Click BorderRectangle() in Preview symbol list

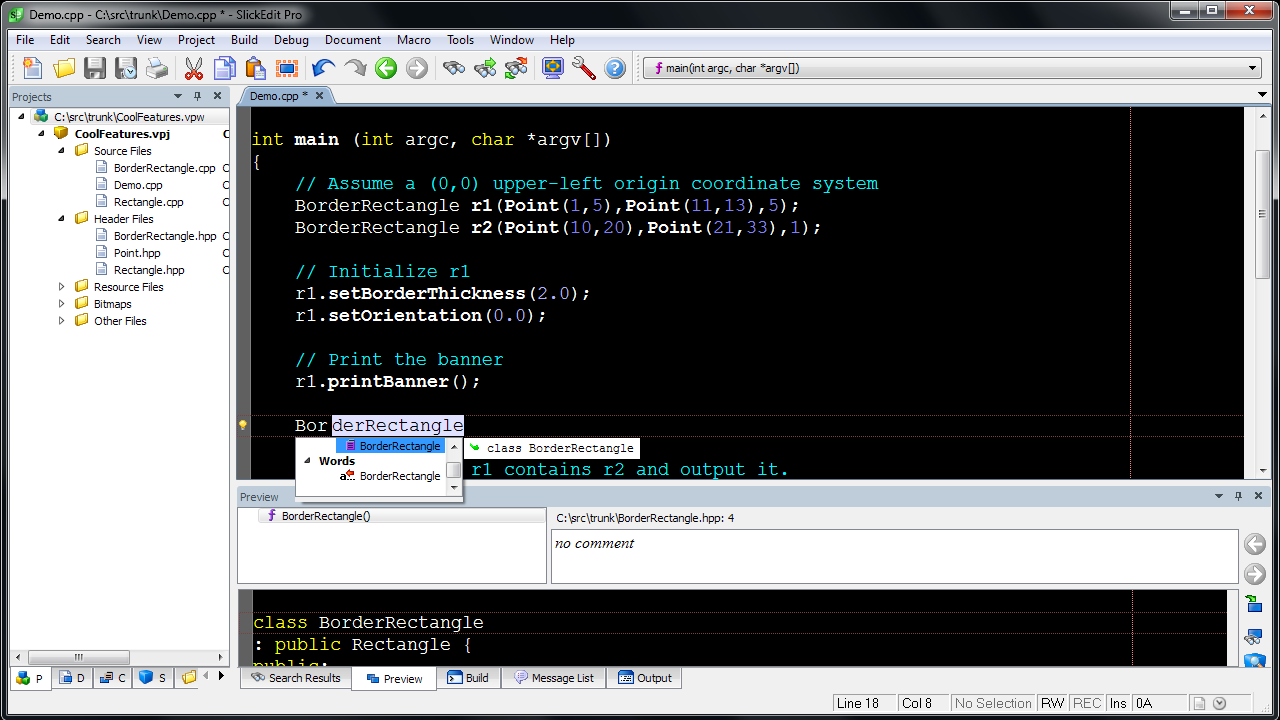pyautogui.click(x=326, y=516)
